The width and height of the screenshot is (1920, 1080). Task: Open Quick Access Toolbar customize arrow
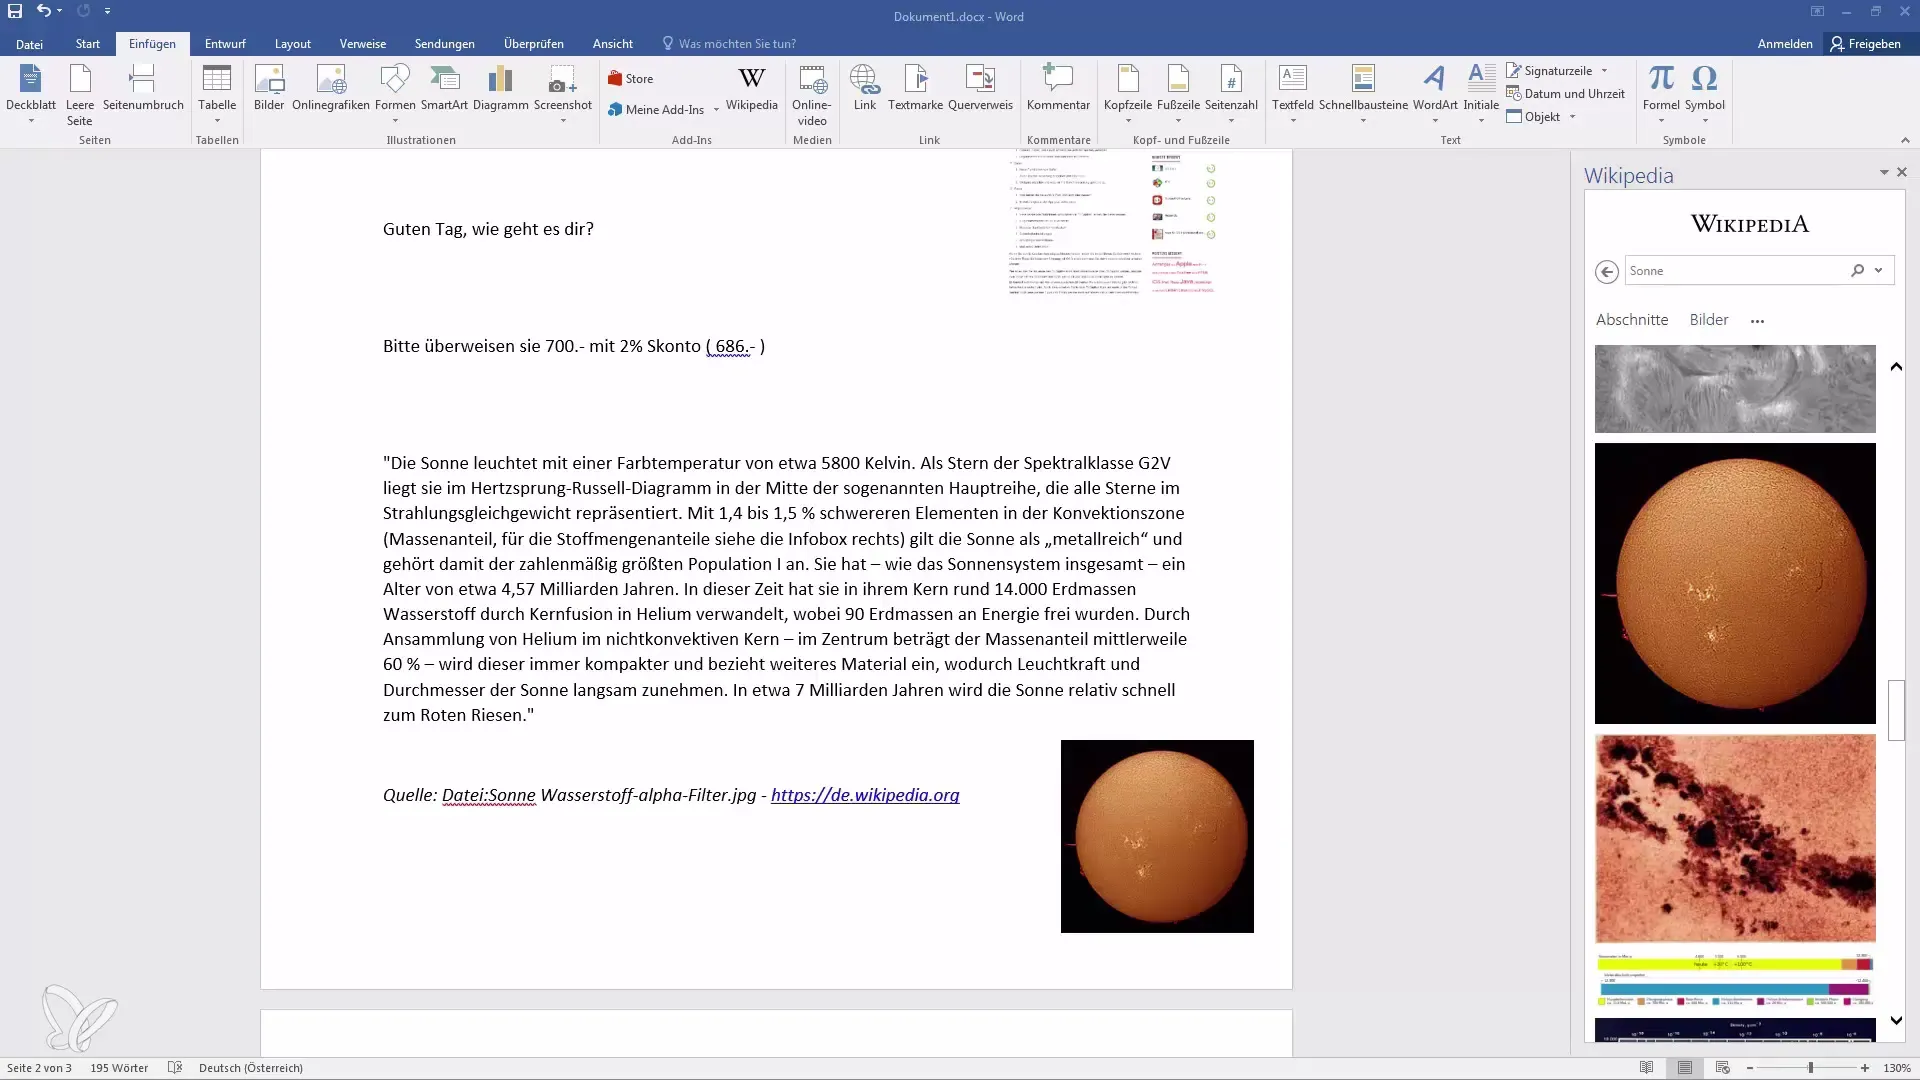pos(107,11)
